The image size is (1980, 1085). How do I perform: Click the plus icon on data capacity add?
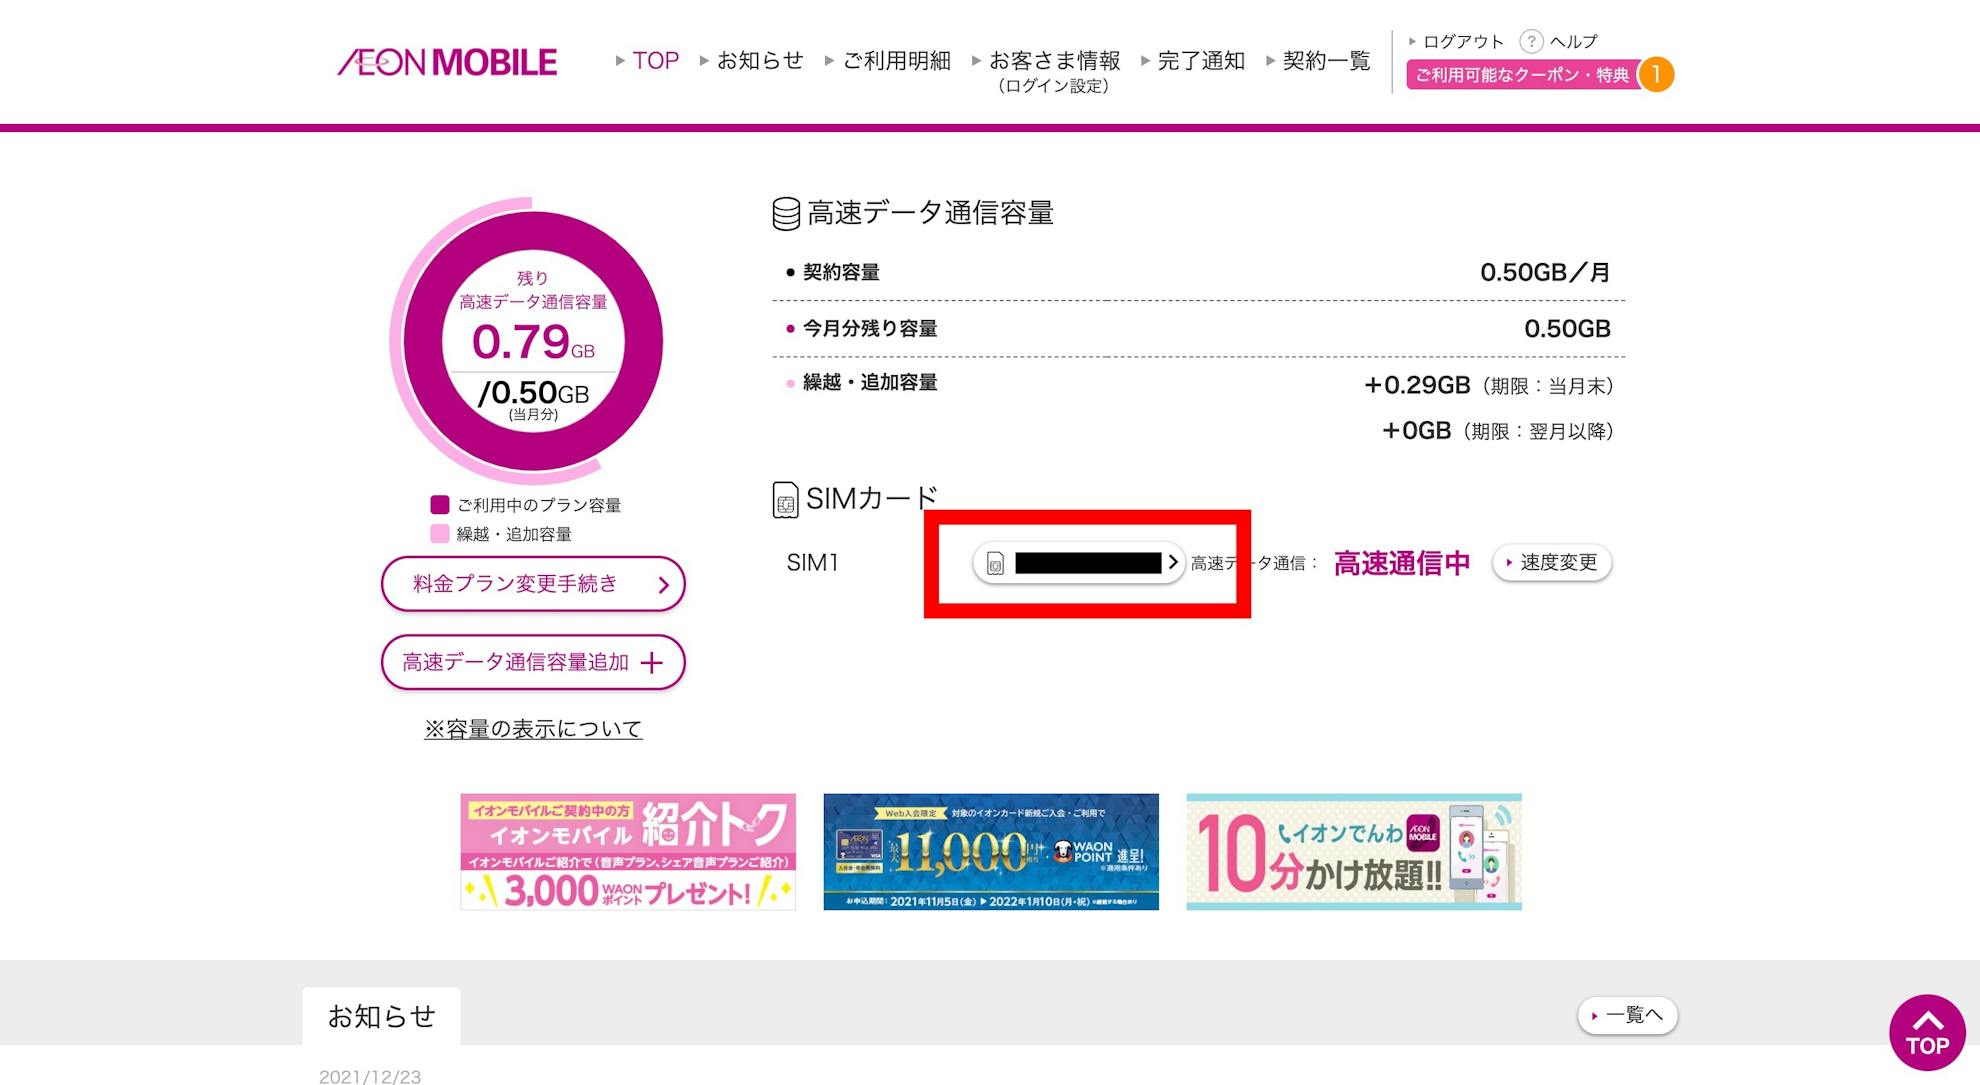coord(651,663)
